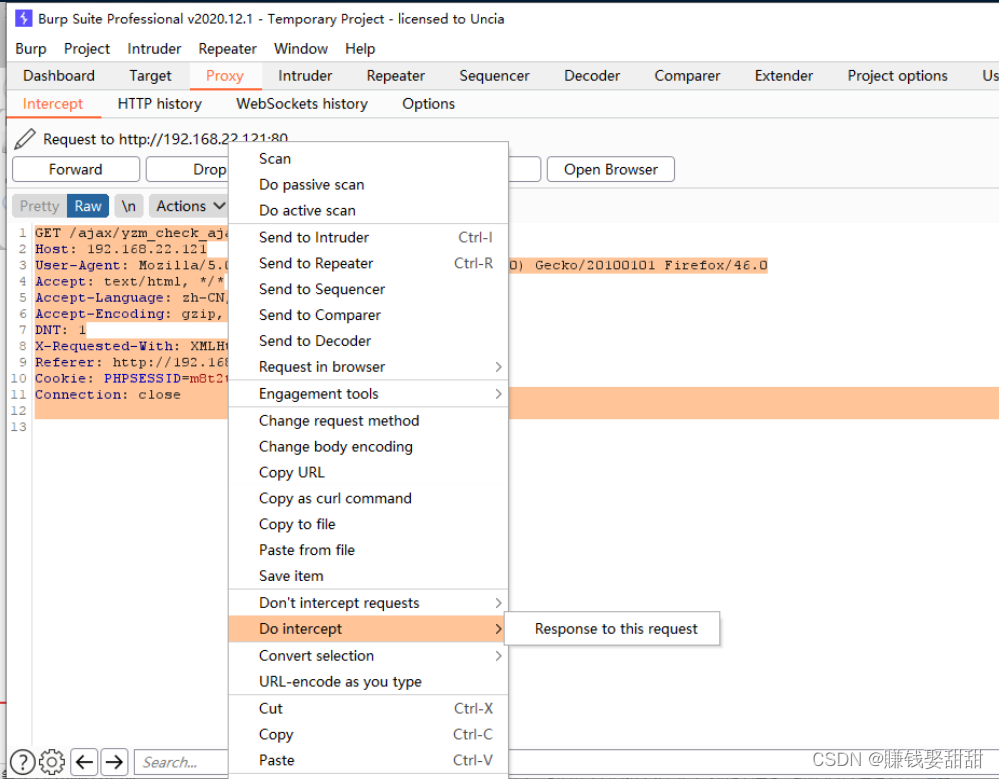
Task: Select Send to Repeater menu entry
Action: [x=368, y=263]
